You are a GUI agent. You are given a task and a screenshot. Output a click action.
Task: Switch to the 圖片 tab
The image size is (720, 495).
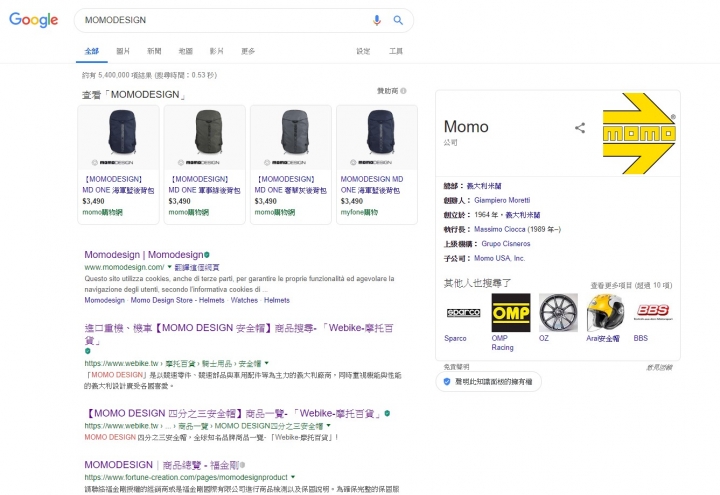123,51
